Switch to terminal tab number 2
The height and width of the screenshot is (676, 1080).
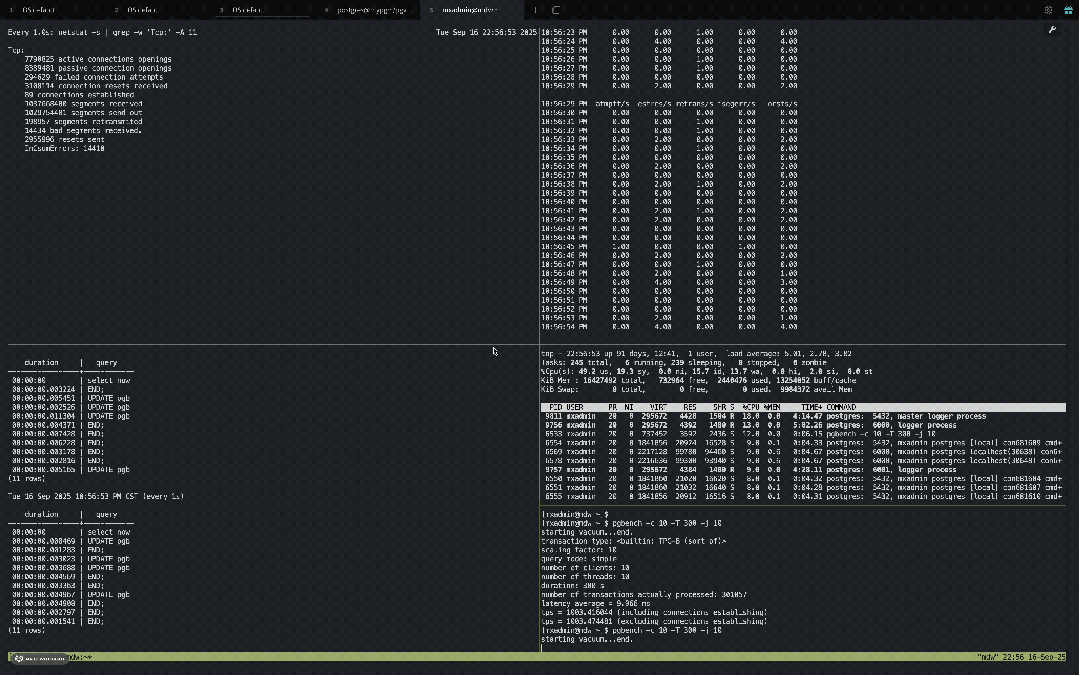pos(158,10)
